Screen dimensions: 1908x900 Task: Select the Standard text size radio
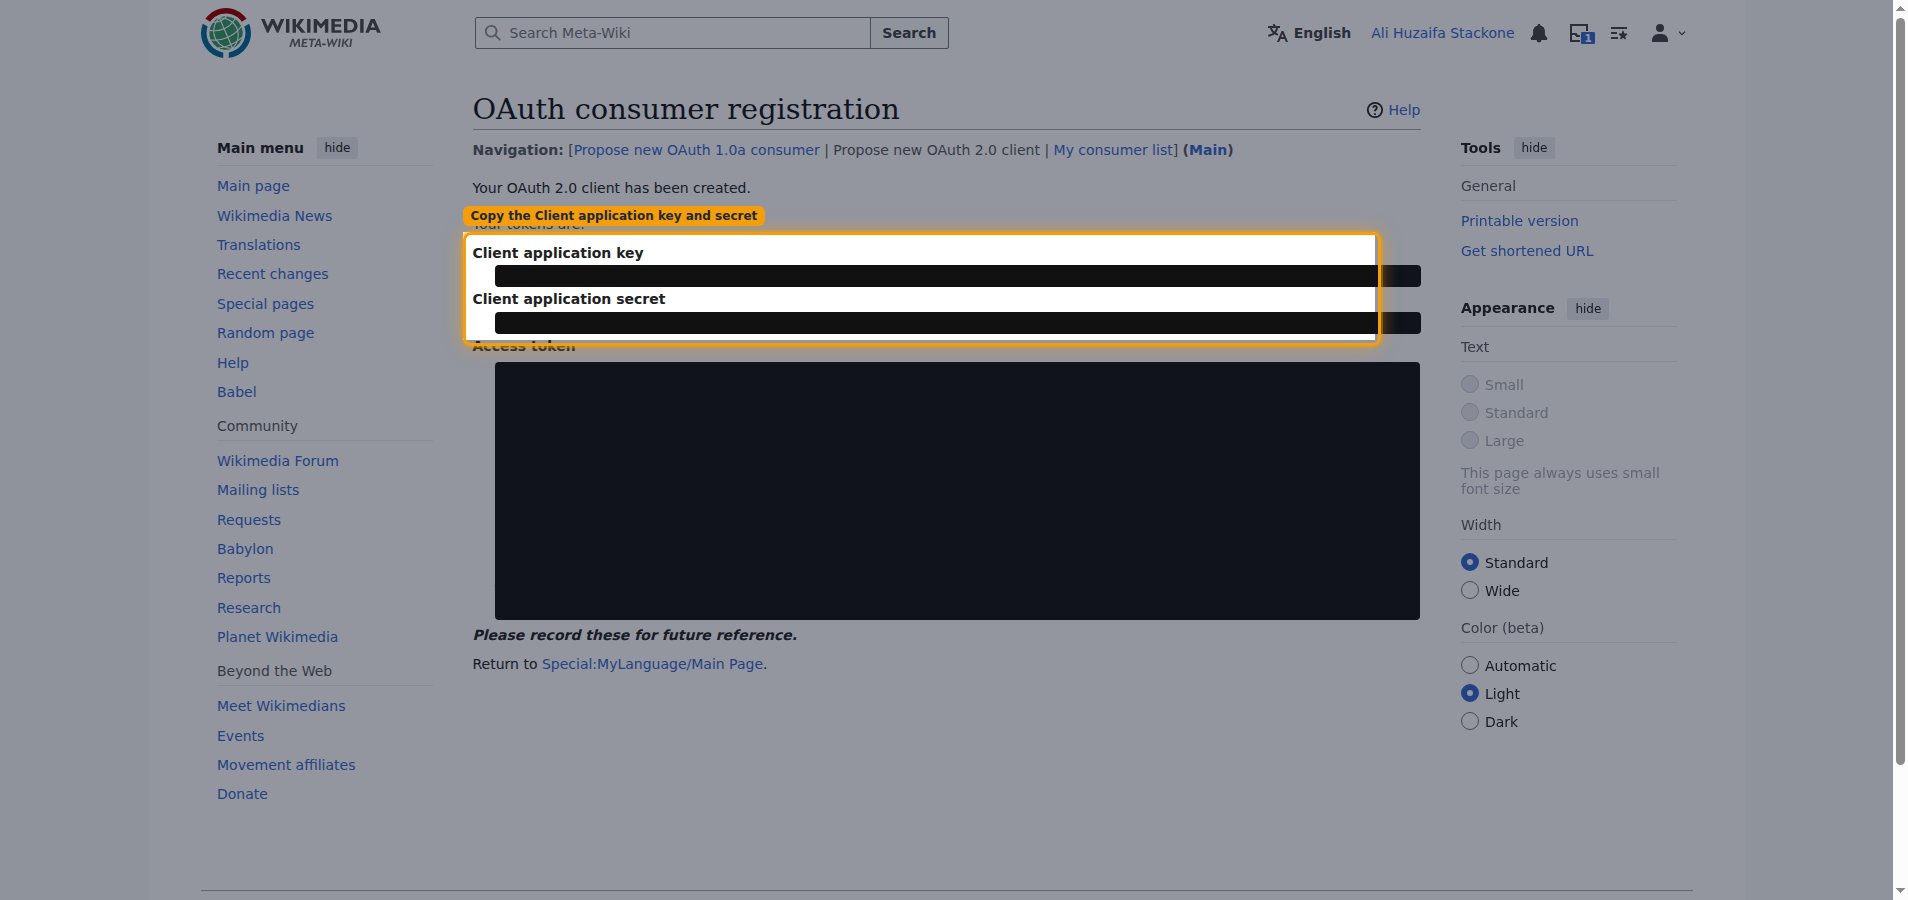1470,412
